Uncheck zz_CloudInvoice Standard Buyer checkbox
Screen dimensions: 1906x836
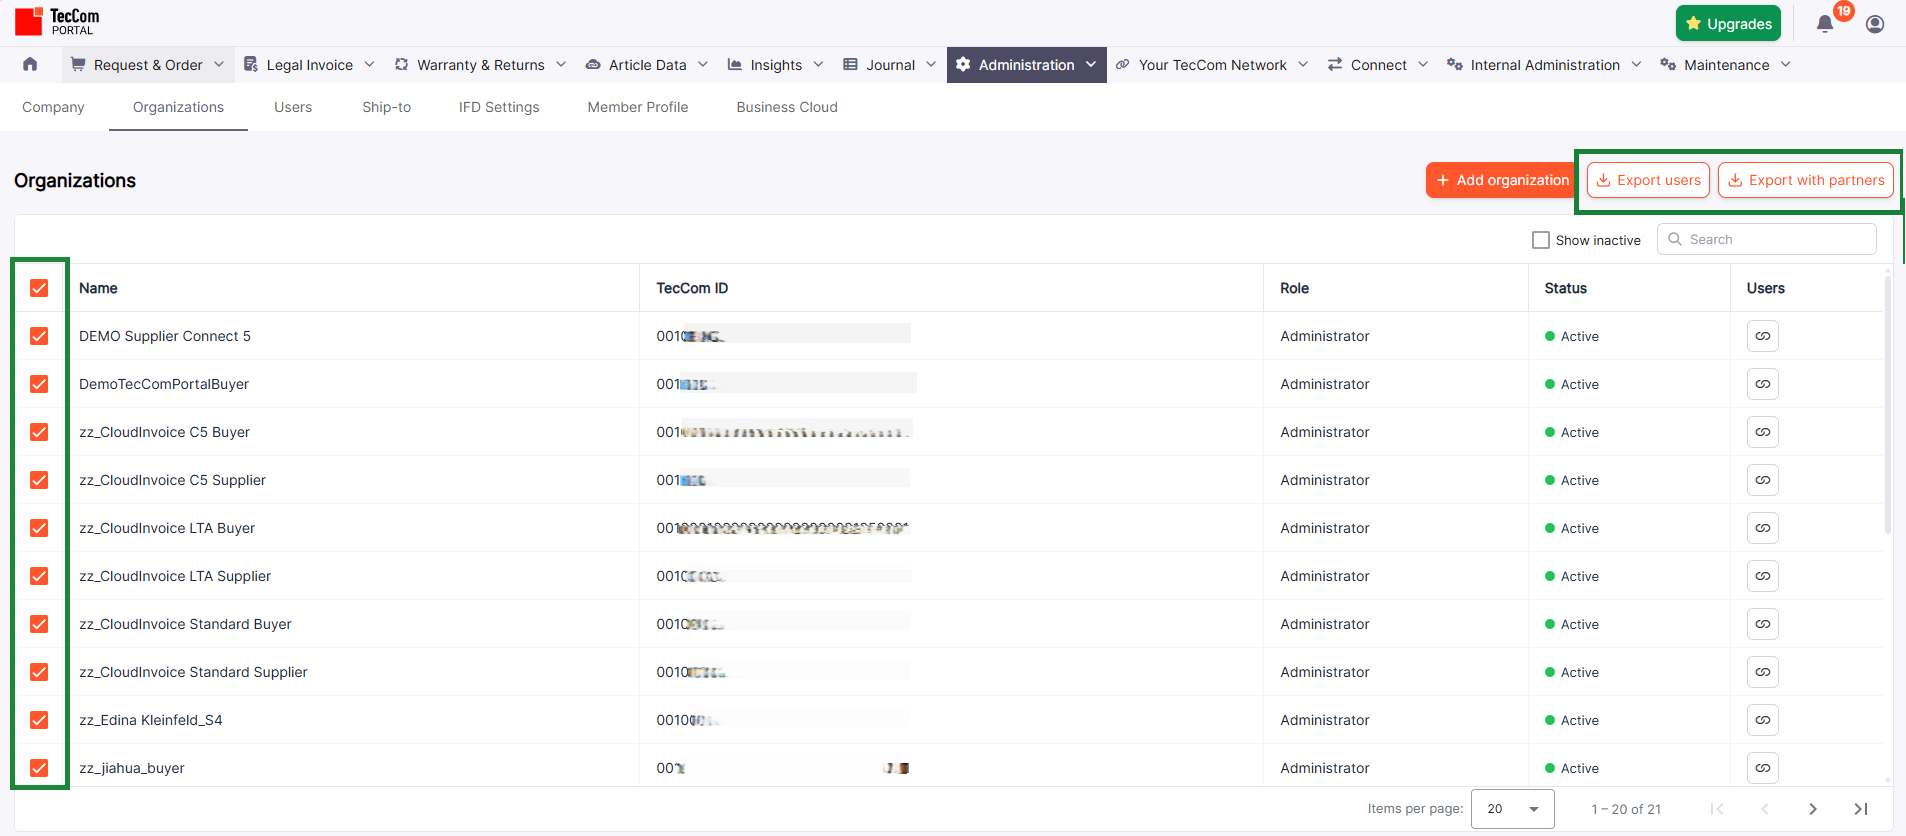[x=39, y=624]
